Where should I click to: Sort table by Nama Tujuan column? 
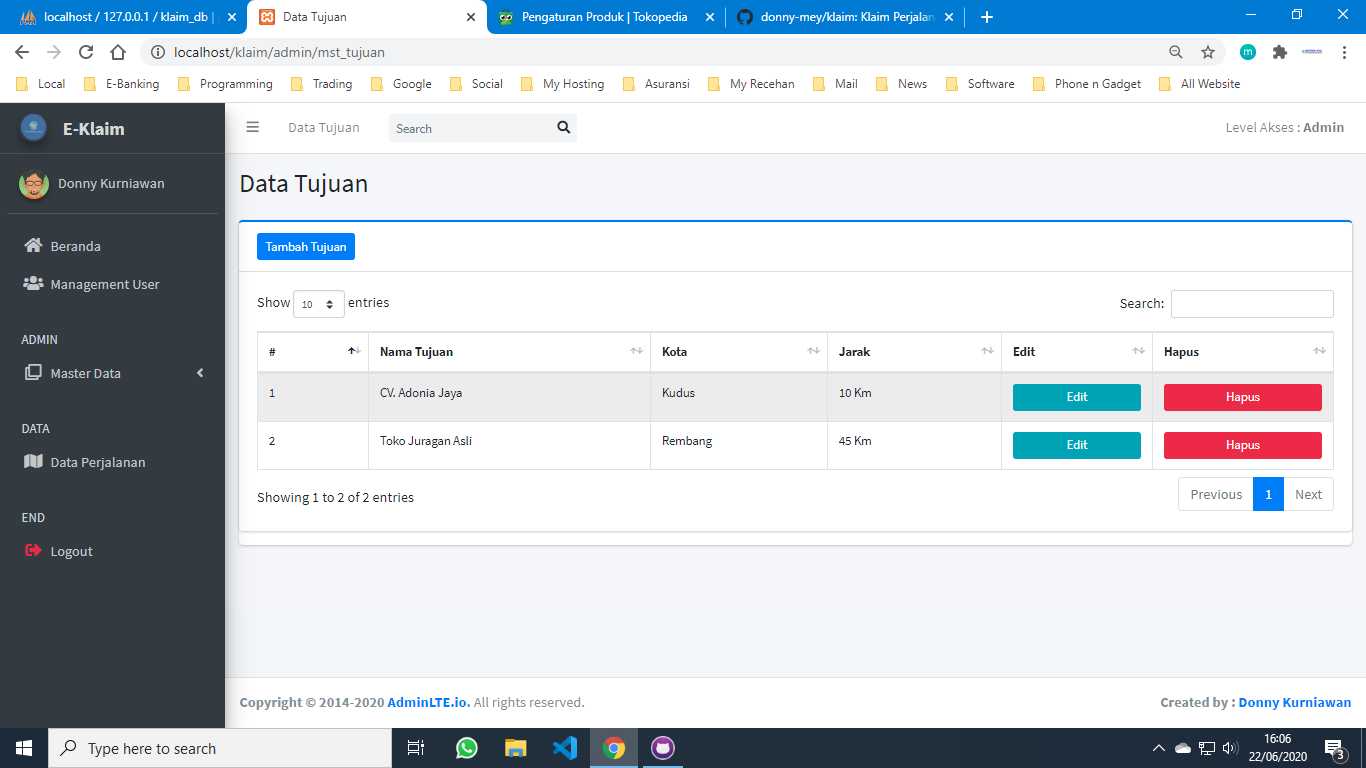[x=509, y=352]
